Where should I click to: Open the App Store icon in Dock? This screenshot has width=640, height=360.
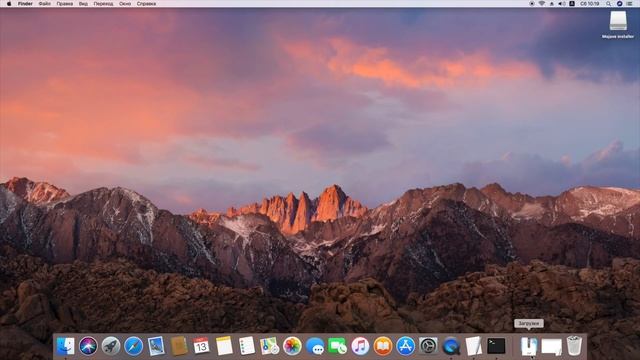tap(405, 346)
